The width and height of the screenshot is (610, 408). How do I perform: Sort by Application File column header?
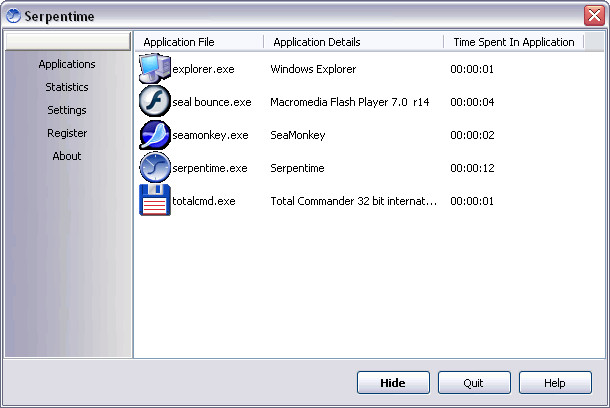(199, 42)
